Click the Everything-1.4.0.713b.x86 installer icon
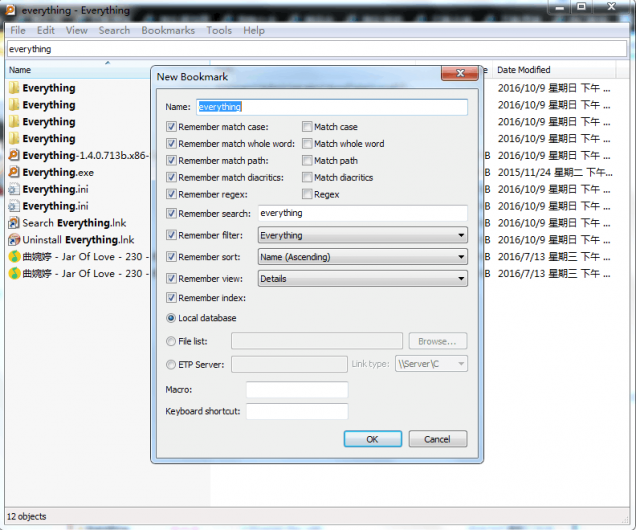636x530 pixels. 14,155
